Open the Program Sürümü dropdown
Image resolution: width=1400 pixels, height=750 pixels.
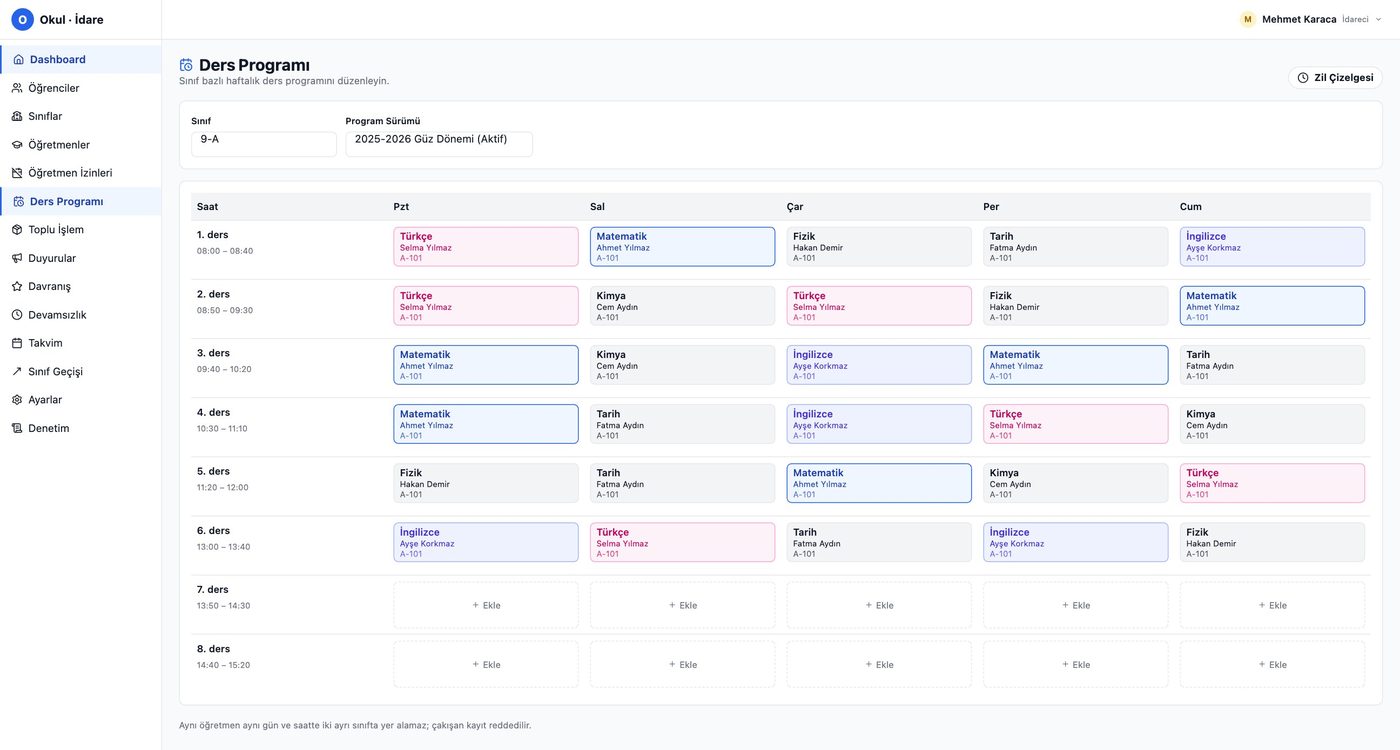tap(439, 144)
